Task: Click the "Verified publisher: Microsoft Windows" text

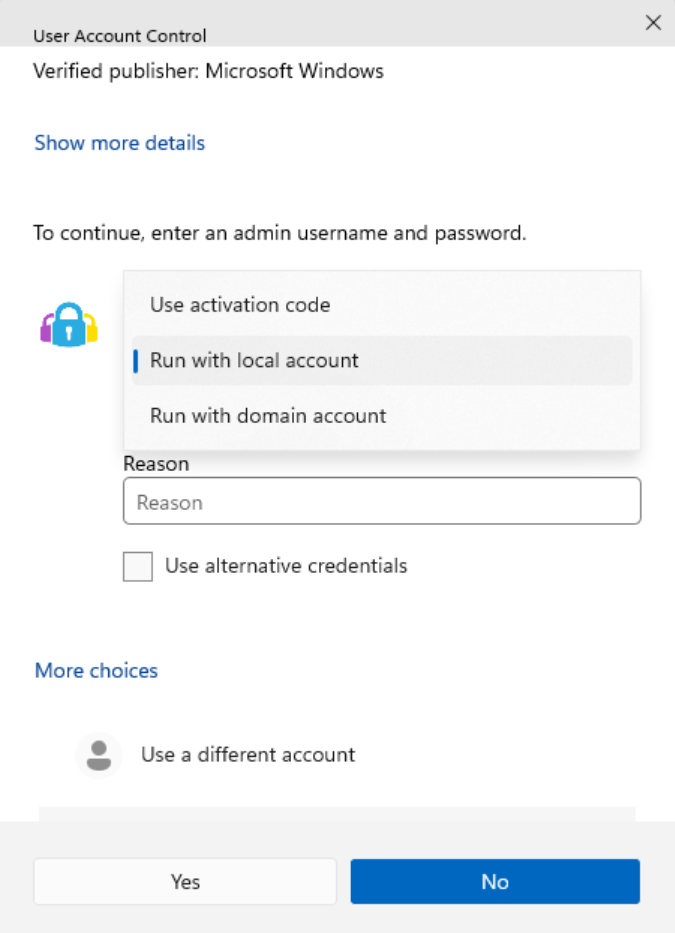Action: point(208,71)
